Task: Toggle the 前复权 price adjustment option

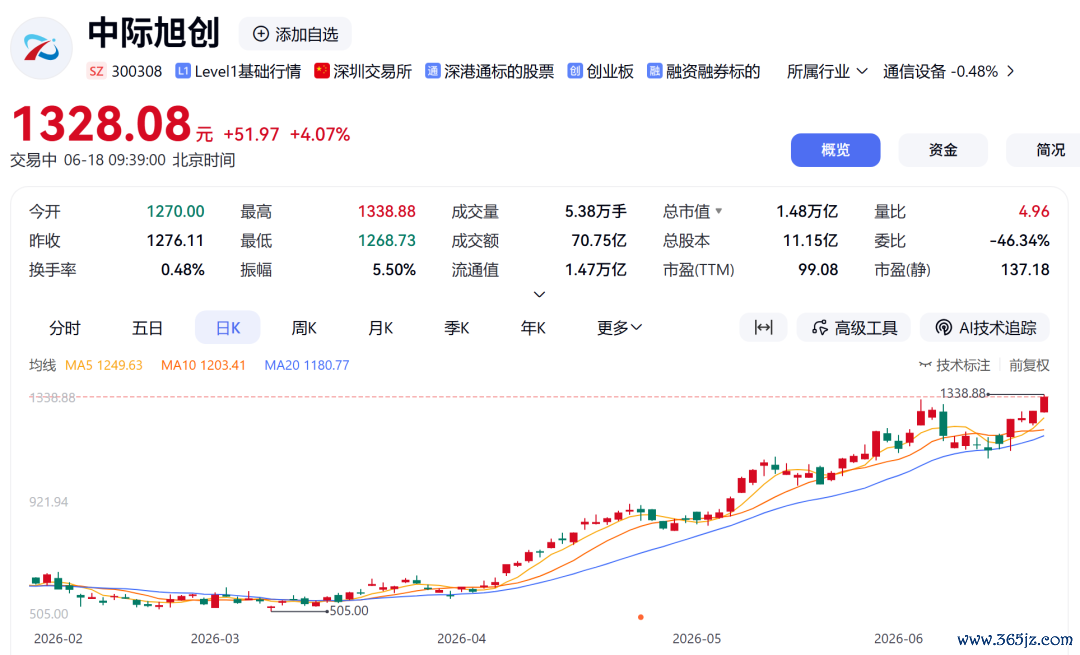Action: point(1029,365)
